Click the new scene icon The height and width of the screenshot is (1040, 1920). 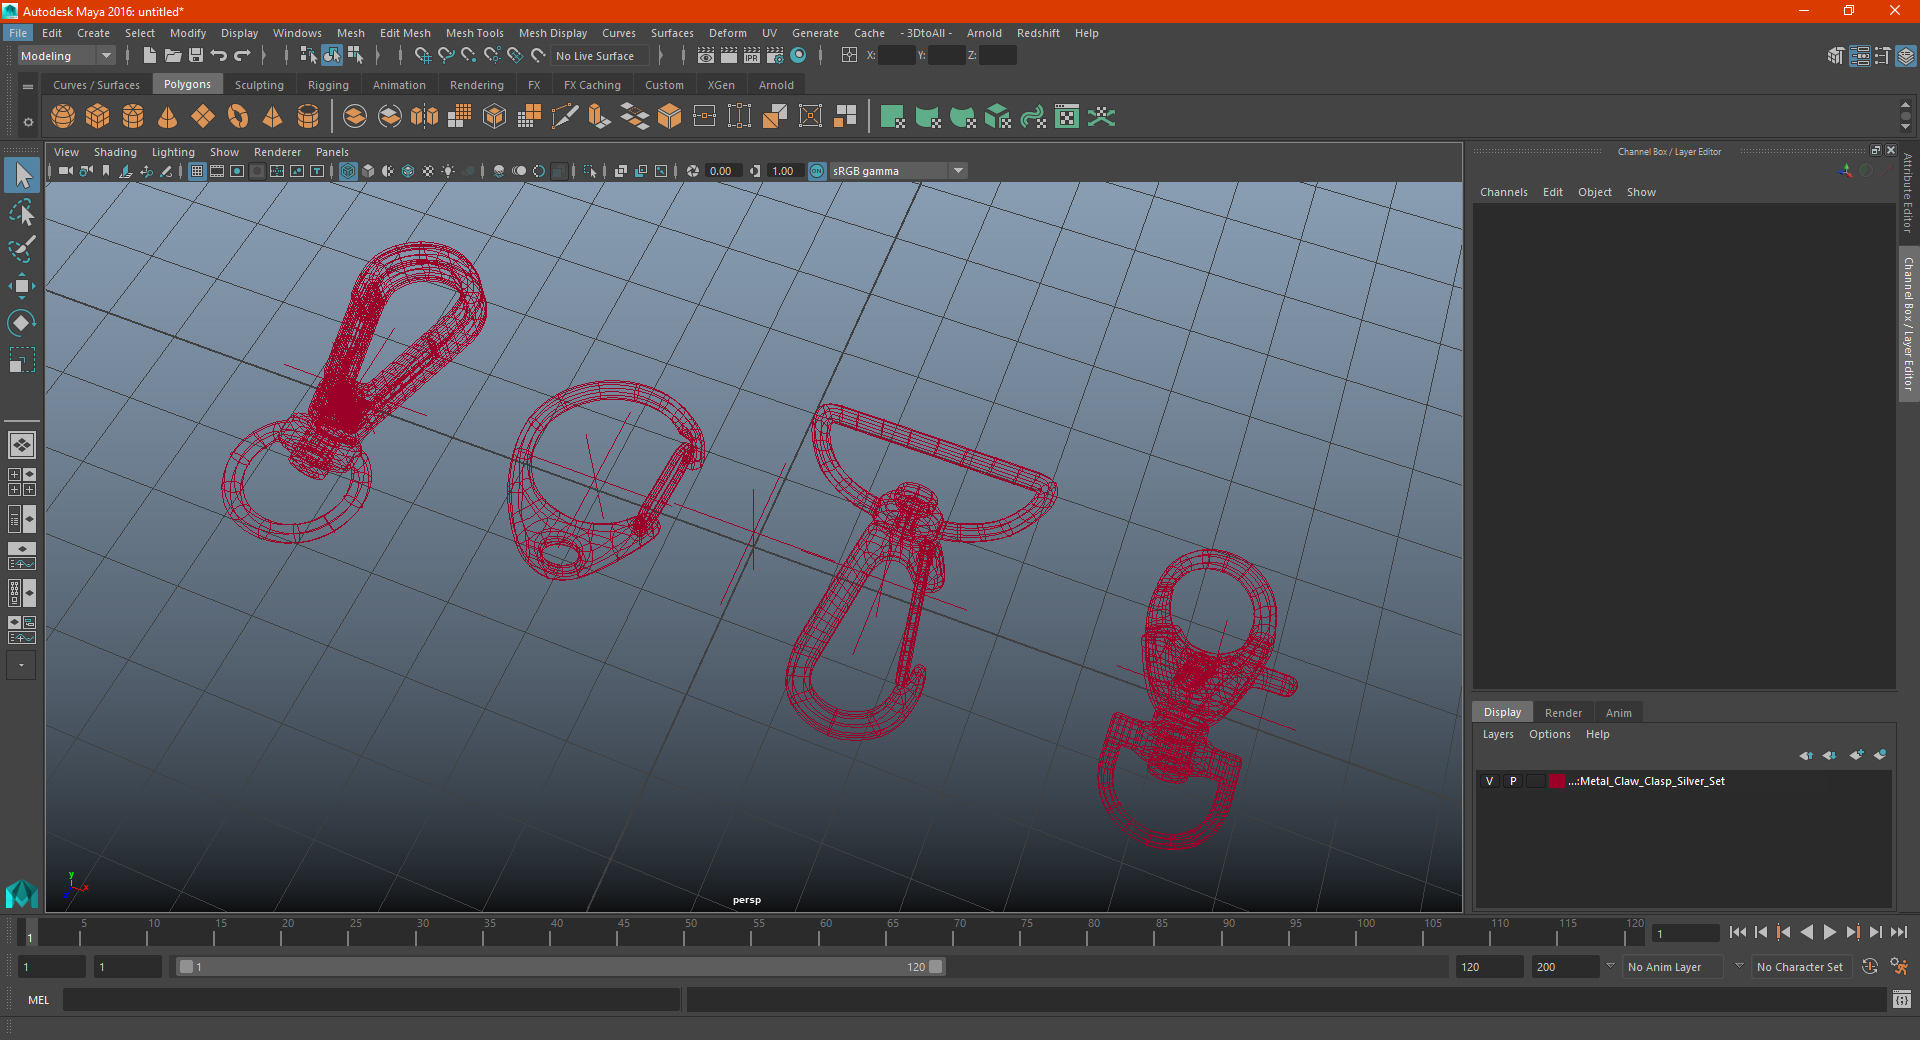click(150, 56)
